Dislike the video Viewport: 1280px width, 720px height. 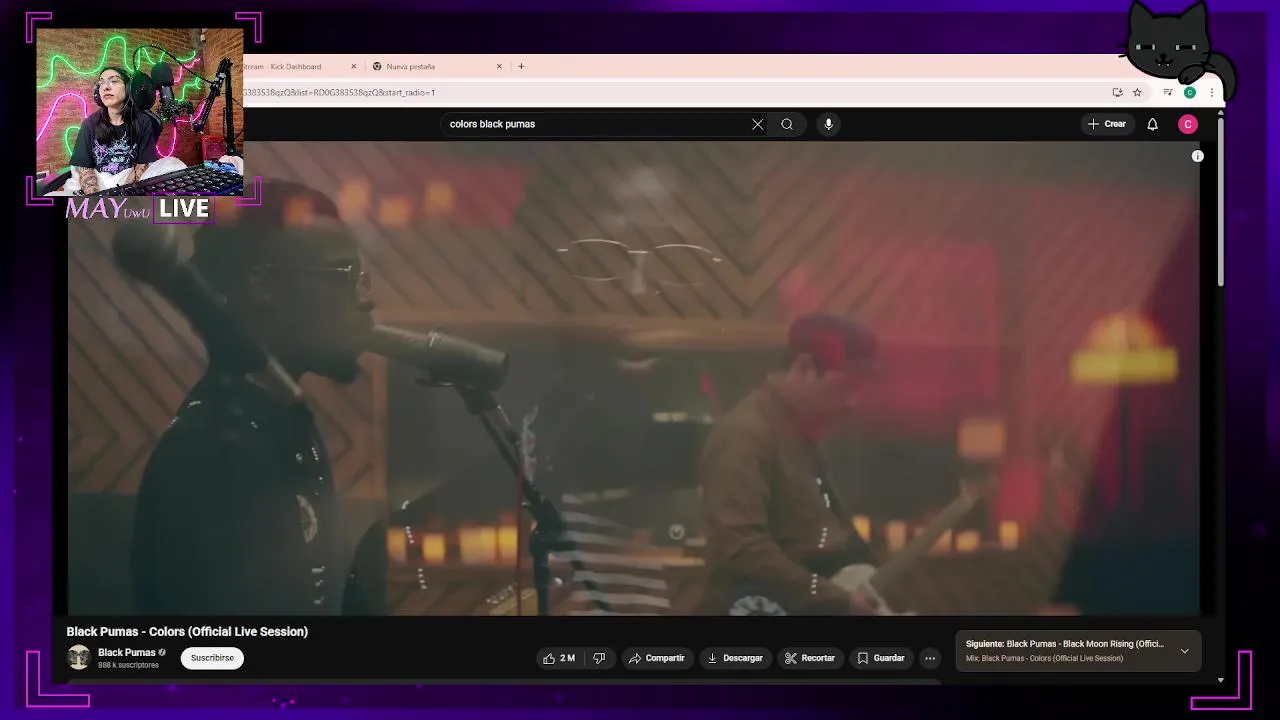coord(599,658)
